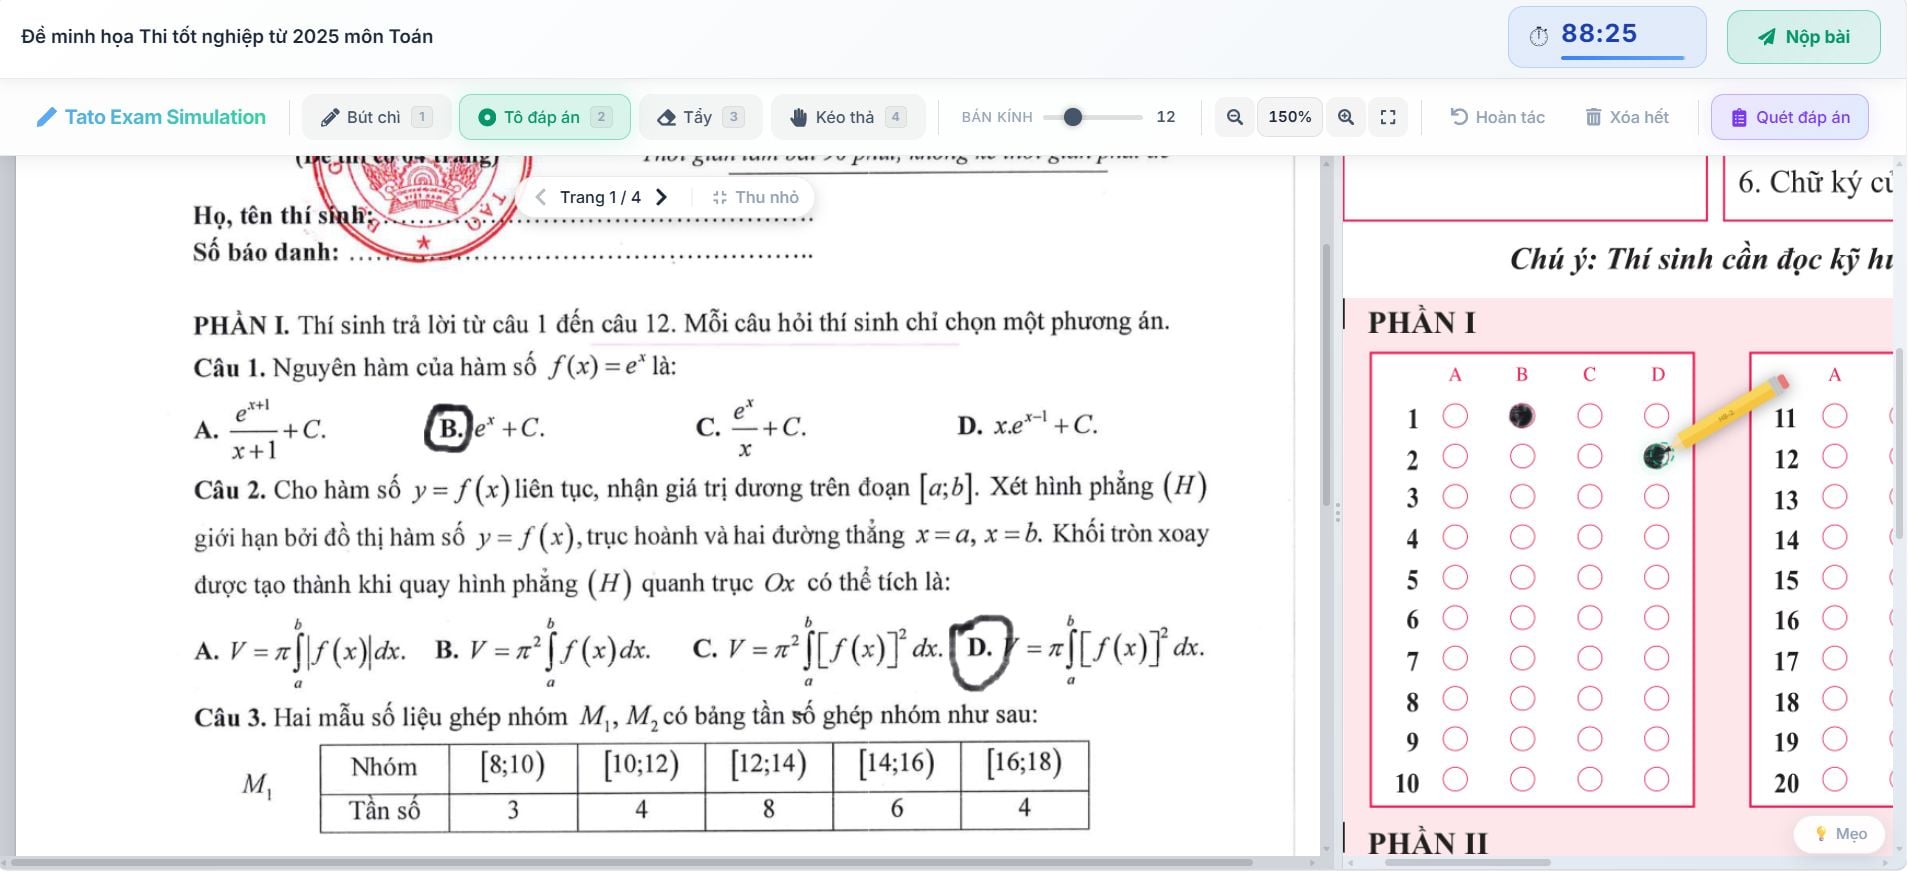Fill bubble D for question 8
Image resolution: width=1908 pixels, height=872 pixels.
[1657, 699]
